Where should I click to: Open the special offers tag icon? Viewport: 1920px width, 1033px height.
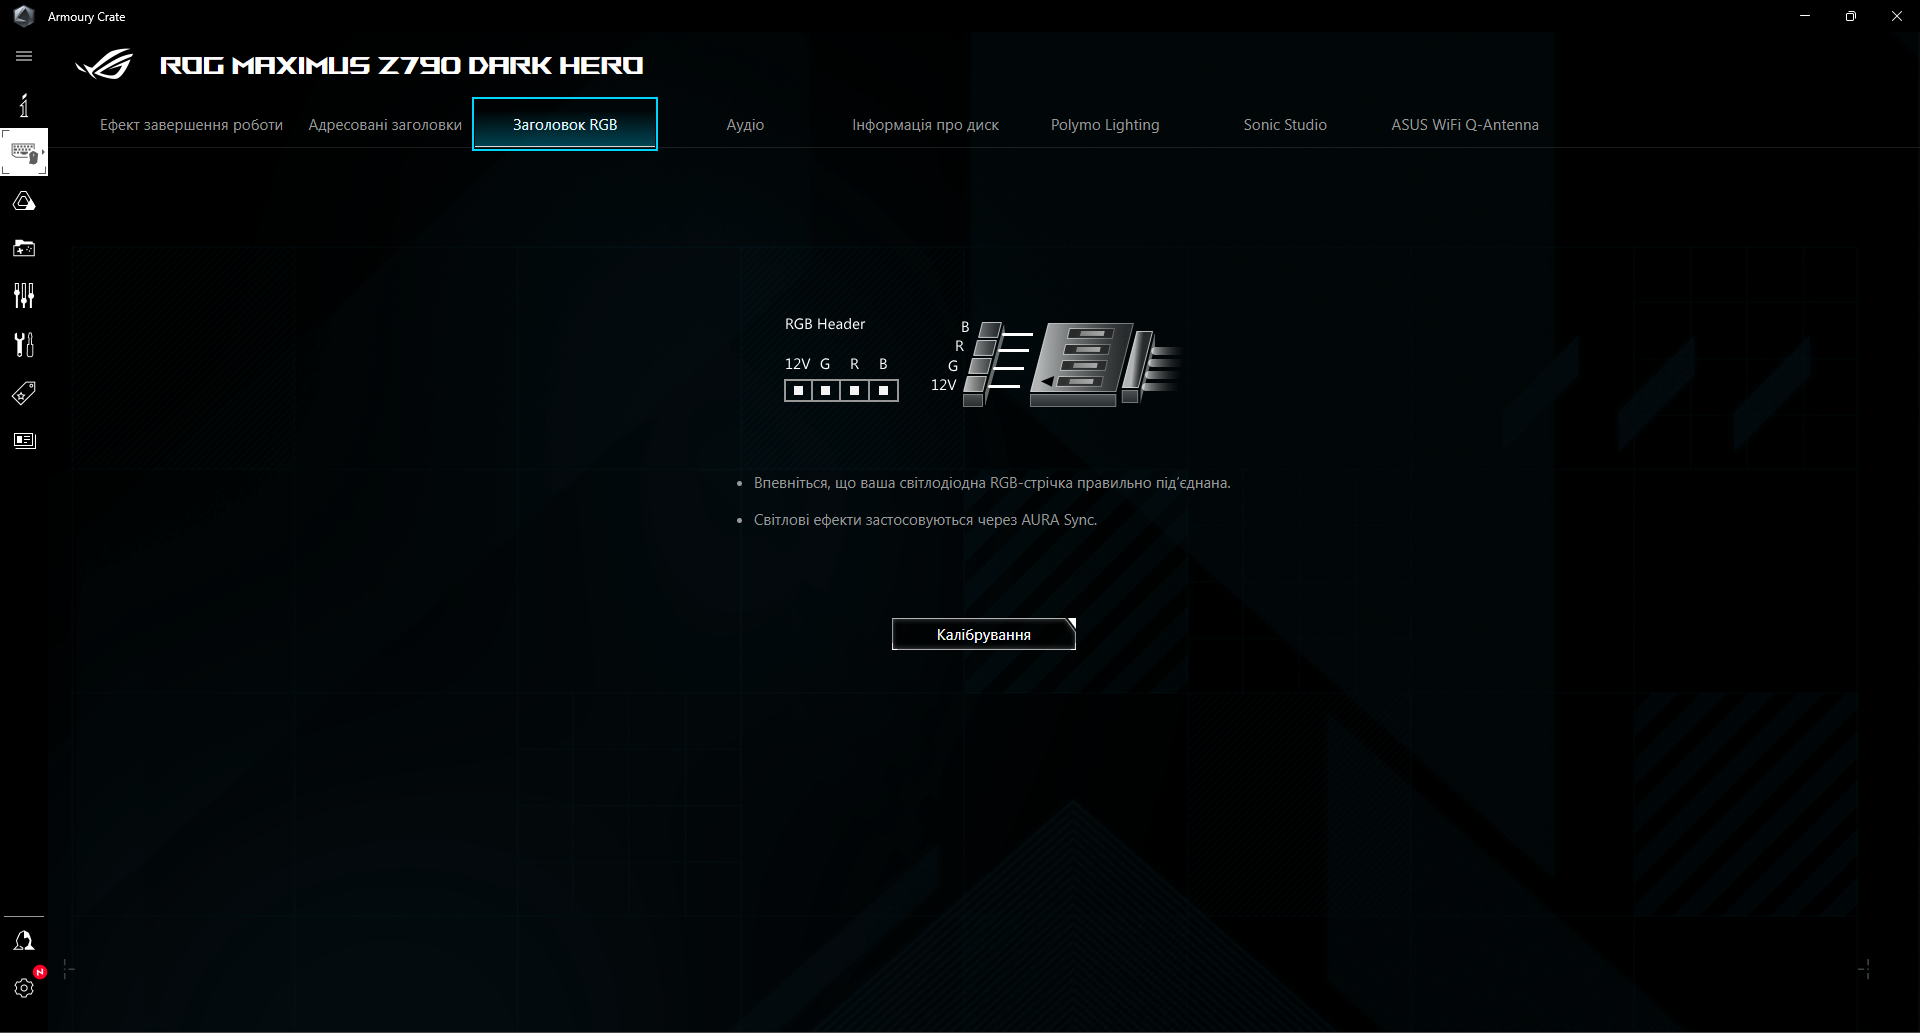(x=24, y=393)
